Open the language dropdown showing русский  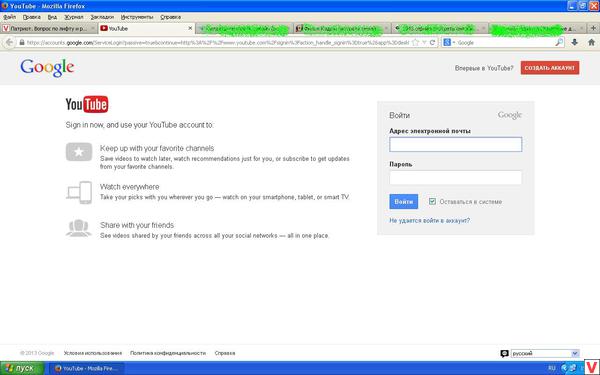click(x=545, y=354)
